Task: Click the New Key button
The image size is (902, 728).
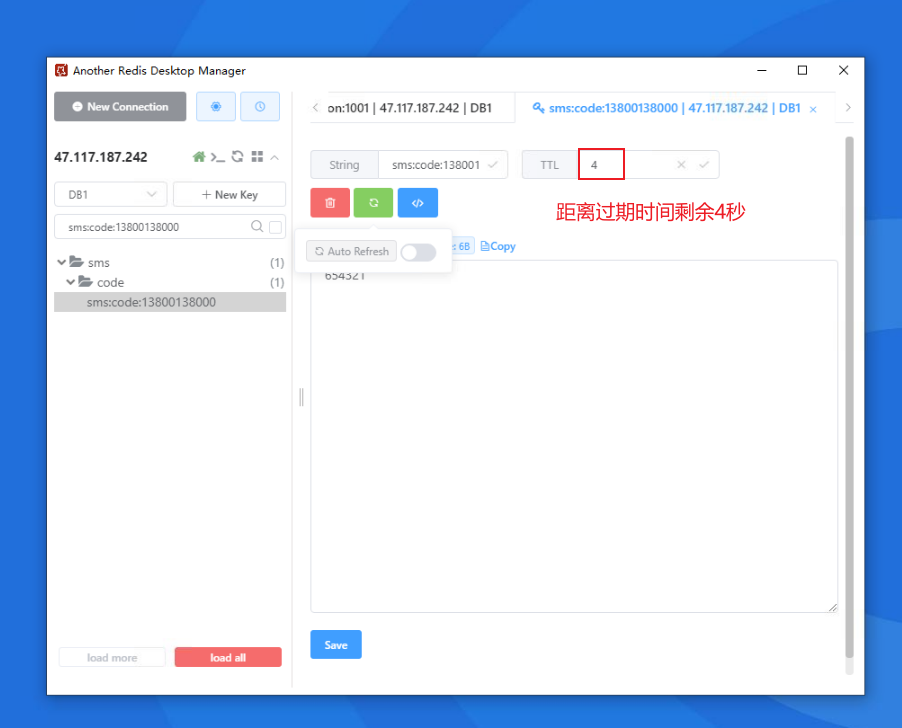Action: (230, 194)
